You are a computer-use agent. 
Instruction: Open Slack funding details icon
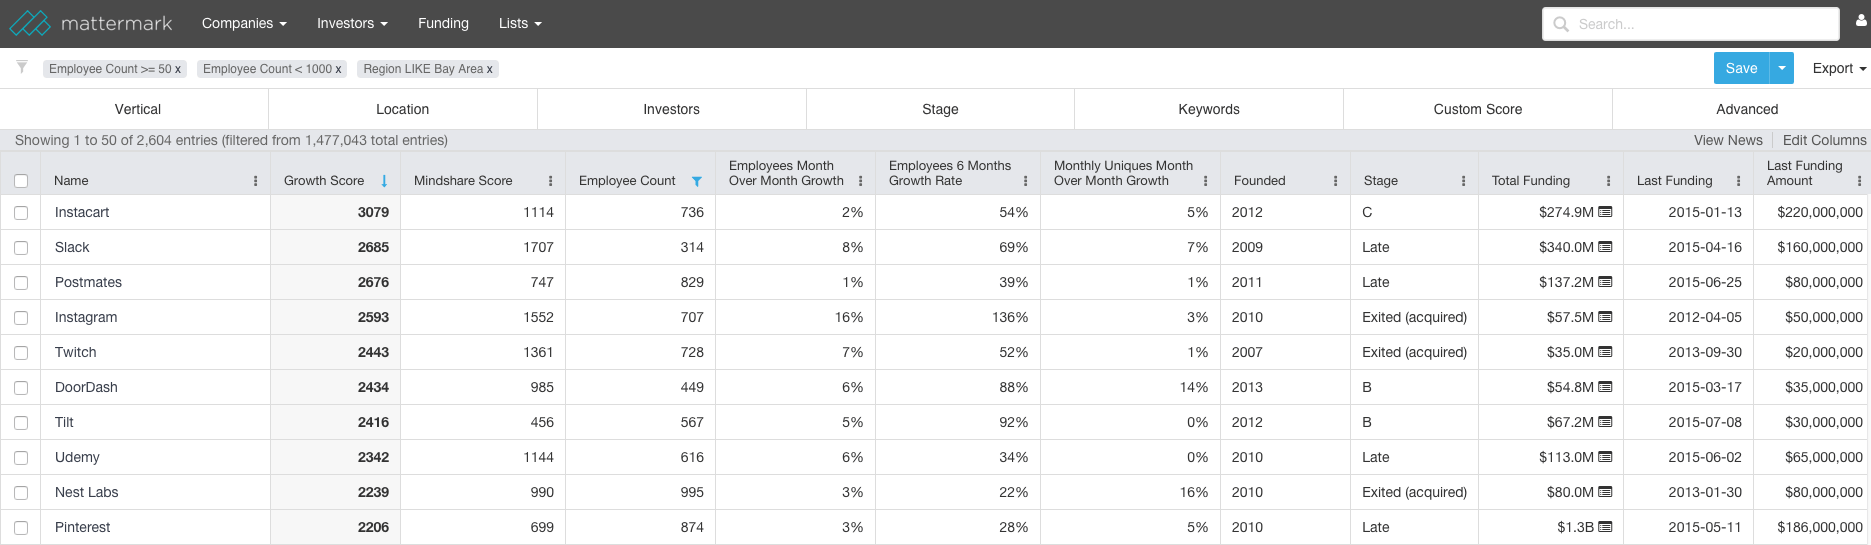[1605, 247]
